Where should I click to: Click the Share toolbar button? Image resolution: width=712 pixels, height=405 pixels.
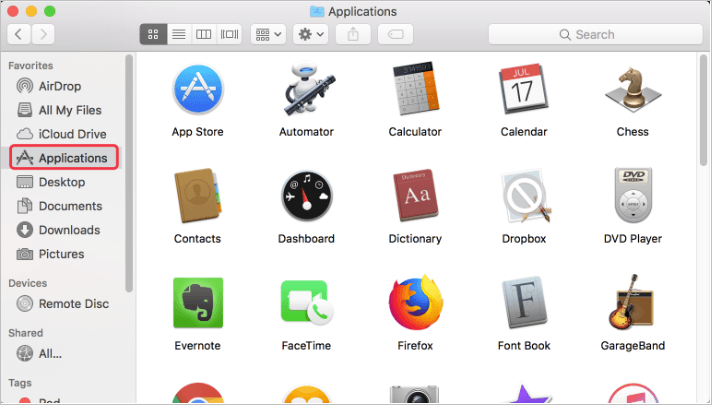coord(353,34)
